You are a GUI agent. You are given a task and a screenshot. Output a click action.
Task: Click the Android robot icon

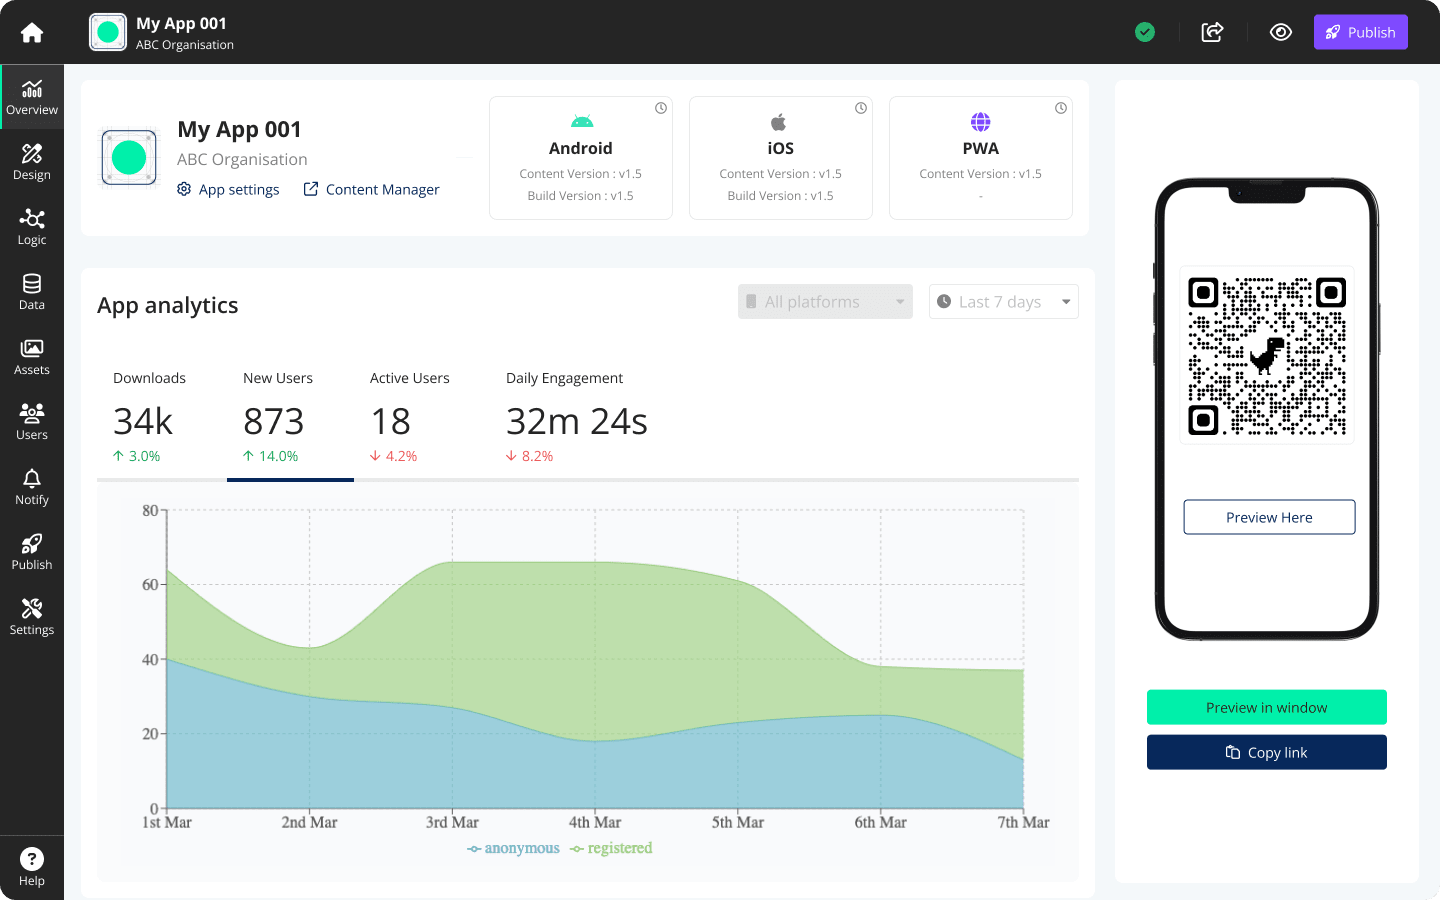click(x=582, y=122)
